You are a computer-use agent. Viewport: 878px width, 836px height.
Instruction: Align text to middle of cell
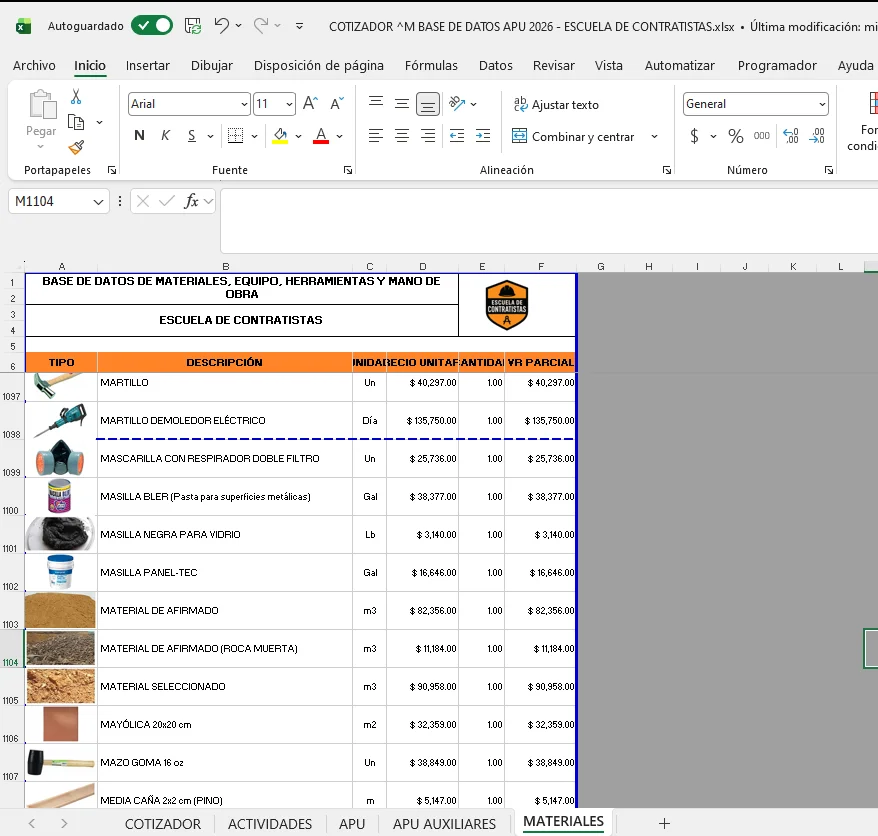coord(401,104)
